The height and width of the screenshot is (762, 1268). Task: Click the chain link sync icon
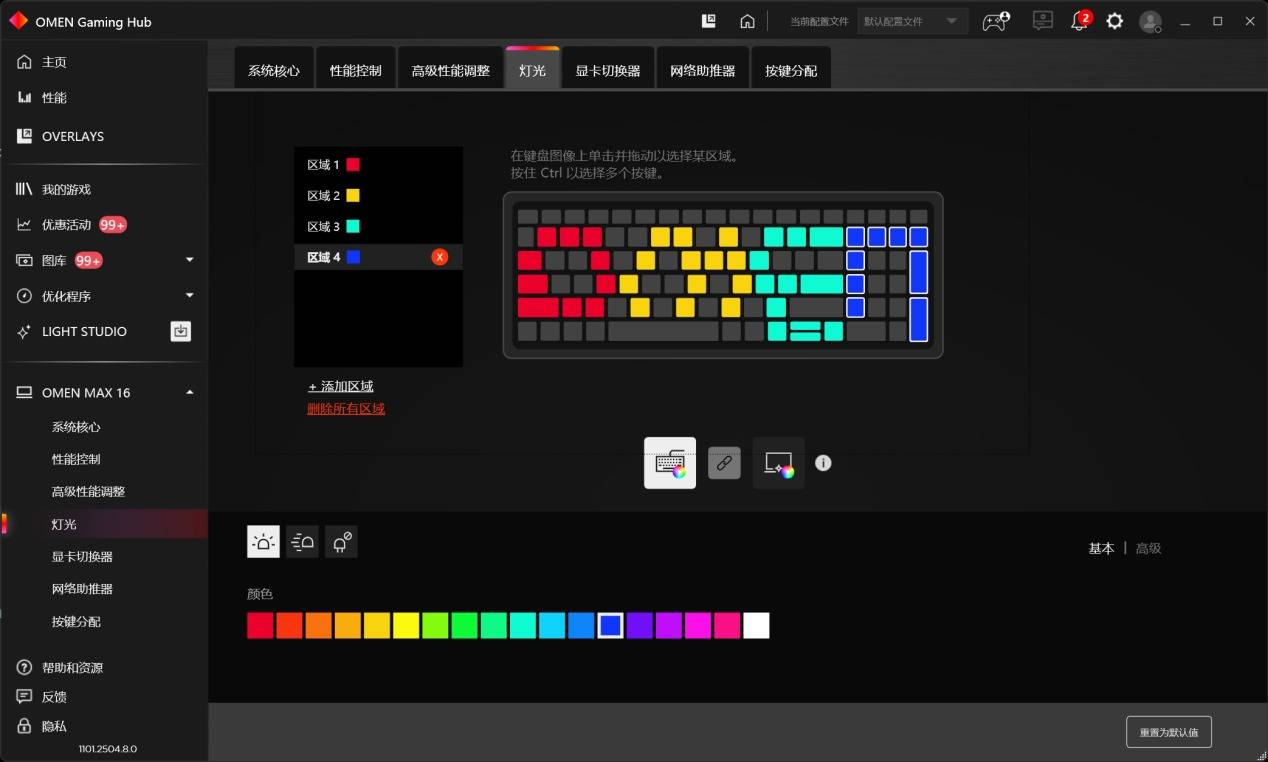click(724, 463)
